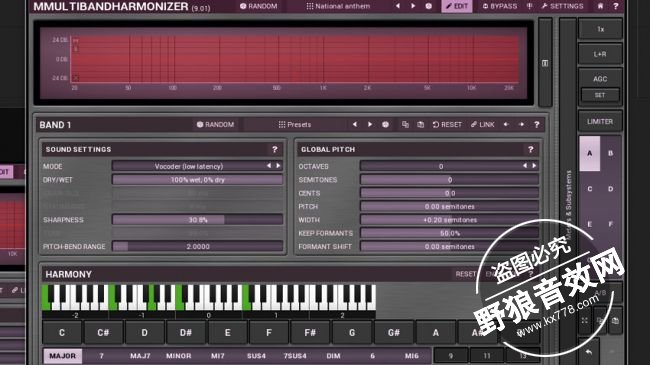Open MODE Vocoder selector field
650x365 pixels.
coord(197,166)
